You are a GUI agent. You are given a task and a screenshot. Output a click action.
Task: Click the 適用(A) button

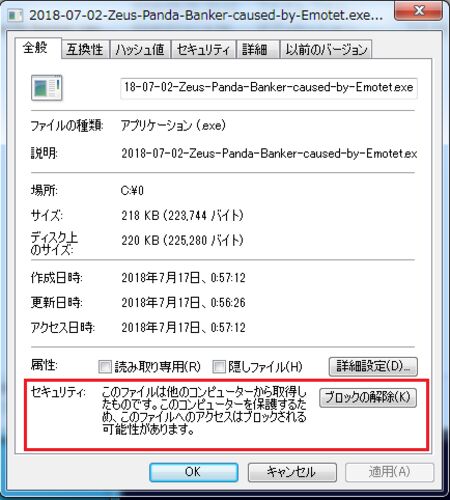pos(389,472)
